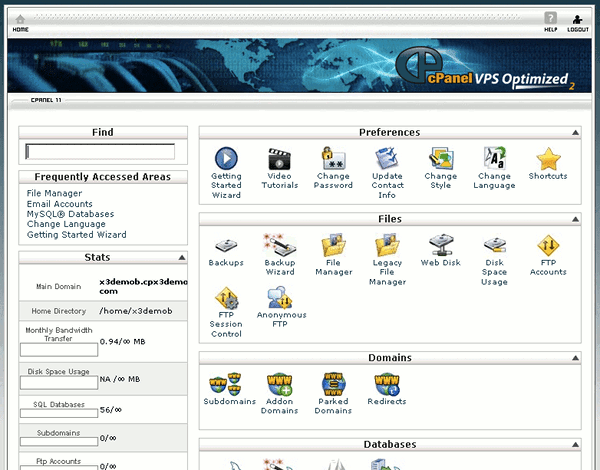Open Video Tutorials icon
Viewport: 600px width, 470px height.
pos(279,158)
